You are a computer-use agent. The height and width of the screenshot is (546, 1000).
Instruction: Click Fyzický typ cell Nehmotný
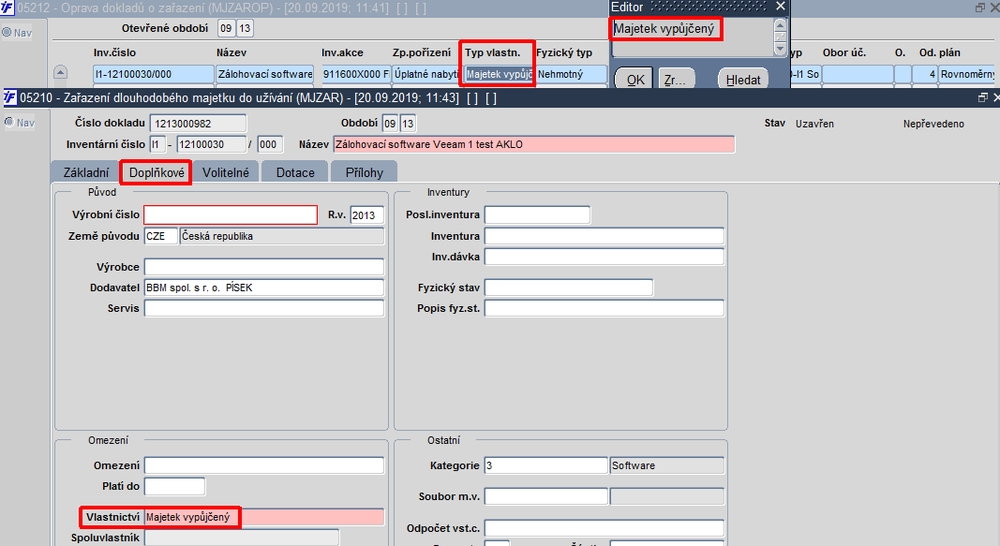(x=571, y=74)
